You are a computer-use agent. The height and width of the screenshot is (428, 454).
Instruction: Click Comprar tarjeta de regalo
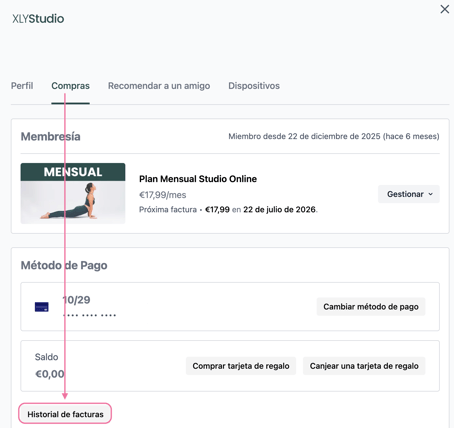[241, 366]
